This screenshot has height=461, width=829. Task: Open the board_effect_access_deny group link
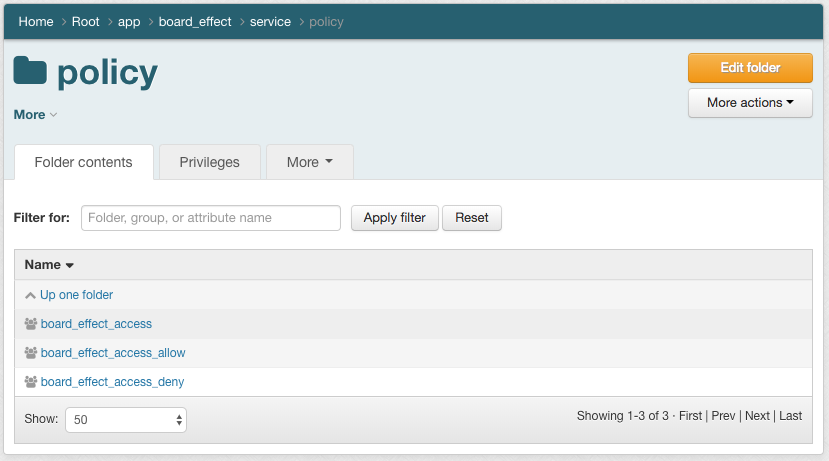[x=112, y=382]
